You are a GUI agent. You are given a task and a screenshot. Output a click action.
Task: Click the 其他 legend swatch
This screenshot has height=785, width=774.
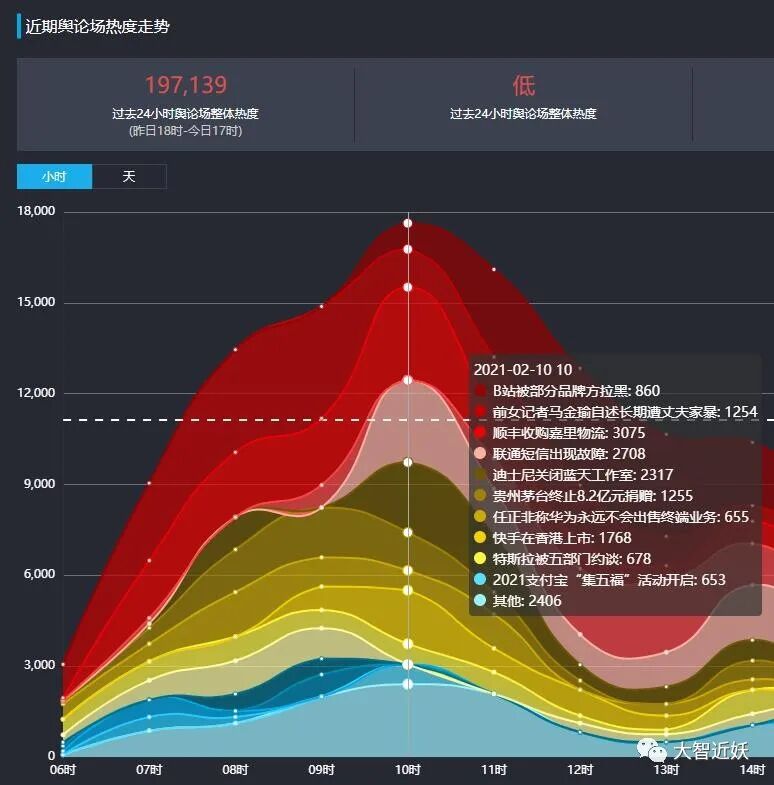tap(481, 601)
